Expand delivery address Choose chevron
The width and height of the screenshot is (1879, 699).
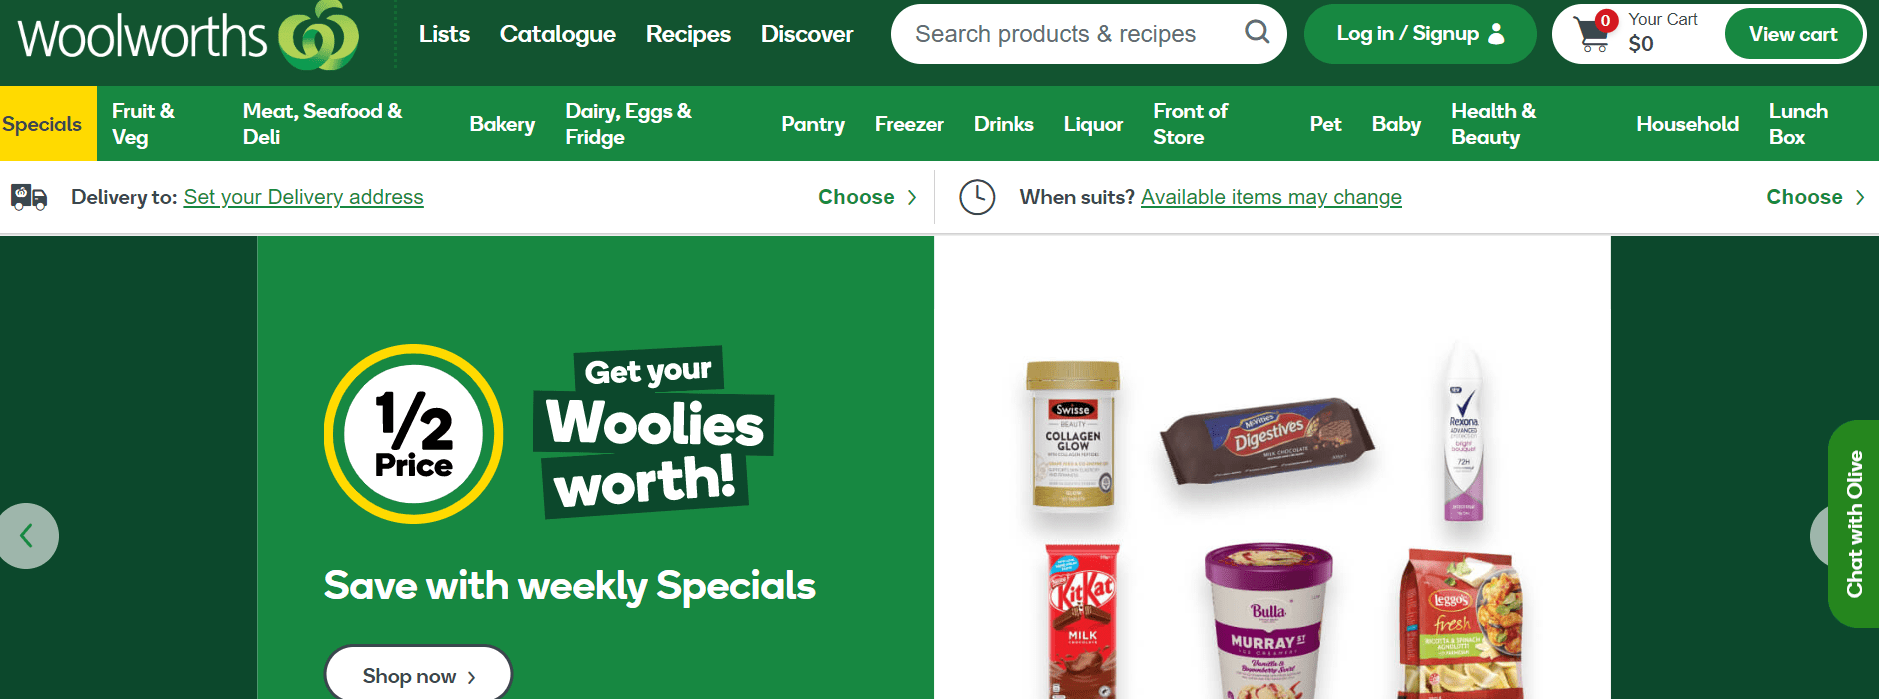912,197
